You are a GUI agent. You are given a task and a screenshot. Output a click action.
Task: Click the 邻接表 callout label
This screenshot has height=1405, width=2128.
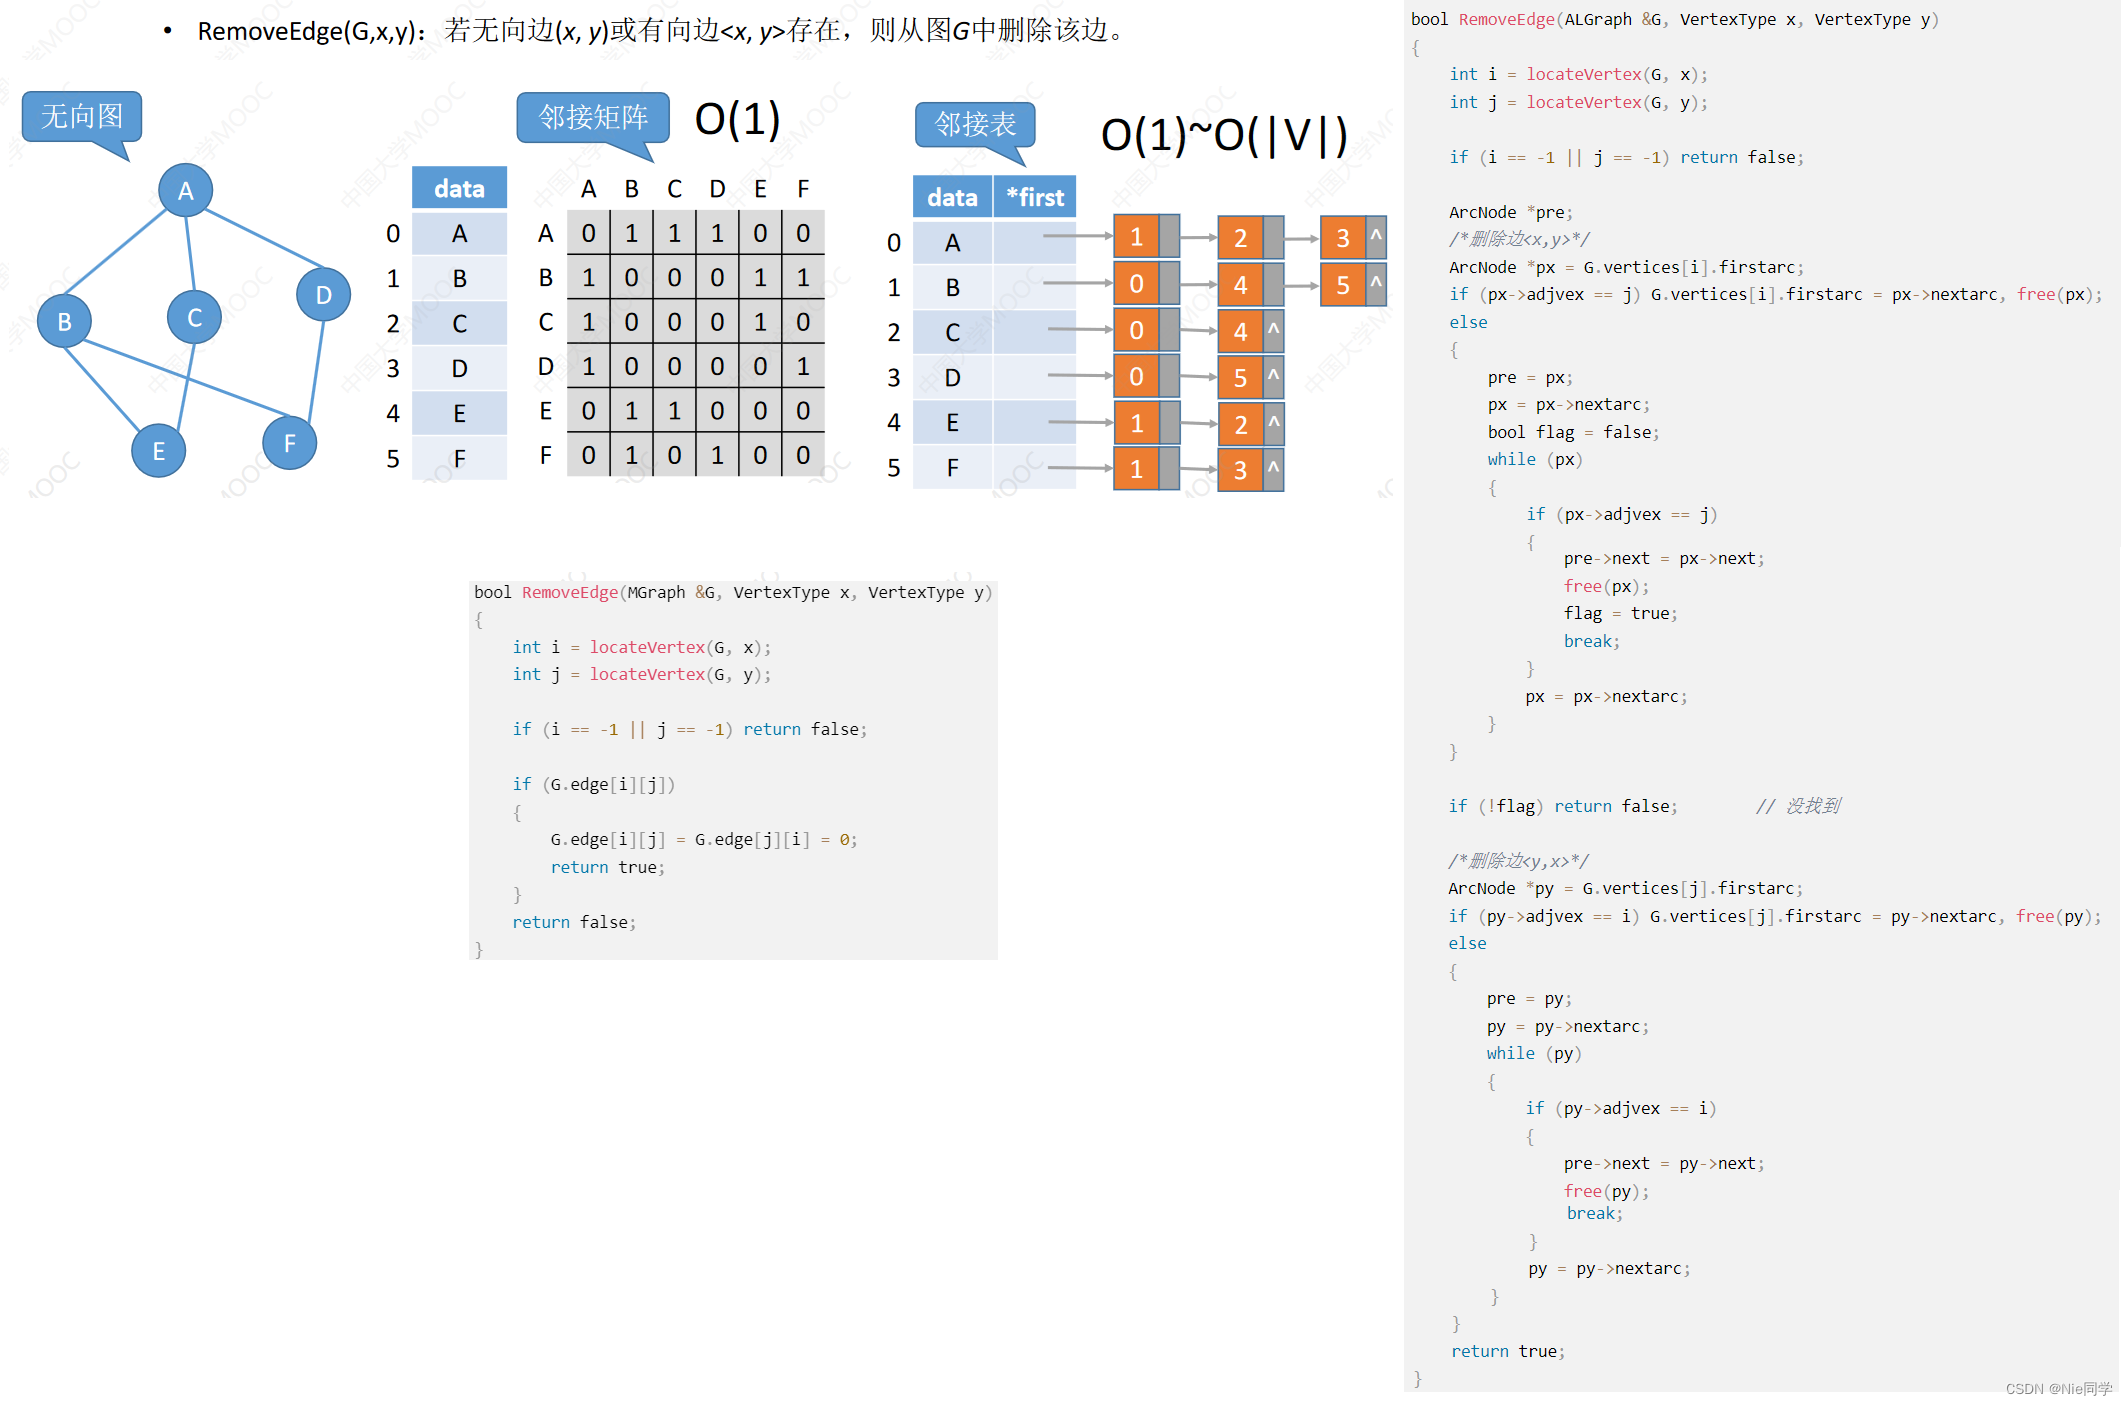coord(975,124)
